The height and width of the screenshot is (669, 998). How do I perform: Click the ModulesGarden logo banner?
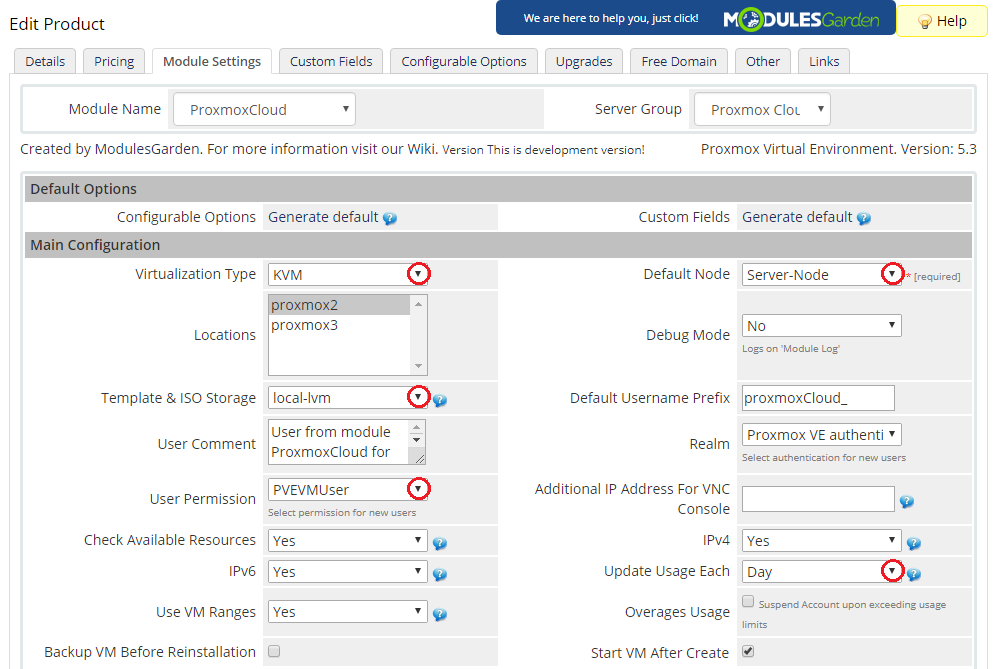pos(696,18)
